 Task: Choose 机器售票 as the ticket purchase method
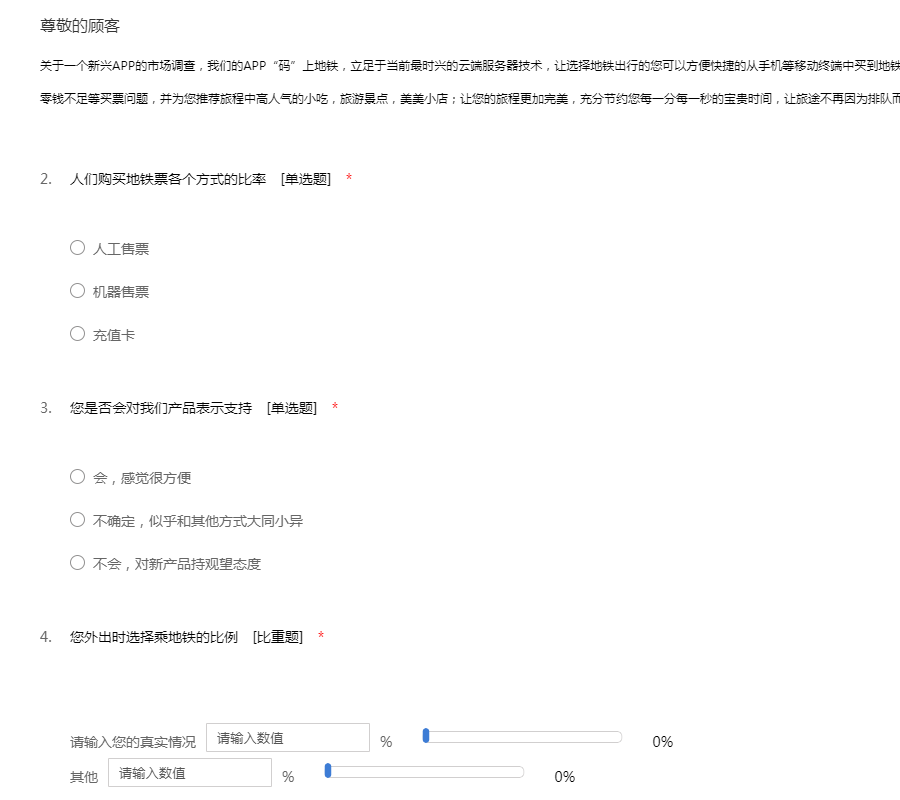[x=78, y=291]
